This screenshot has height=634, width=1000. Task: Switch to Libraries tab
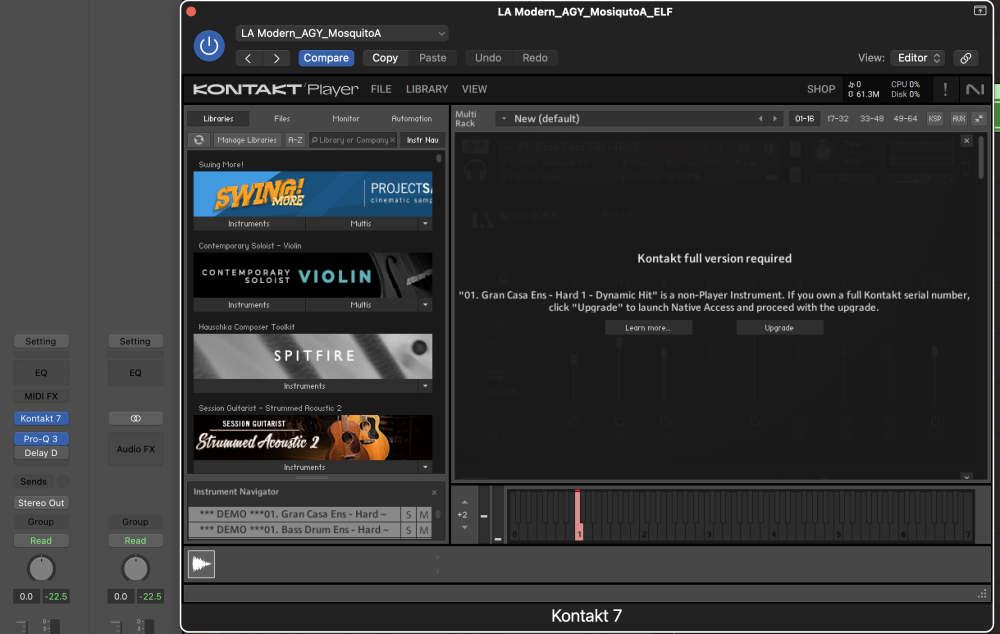click(x=218, y=119)
